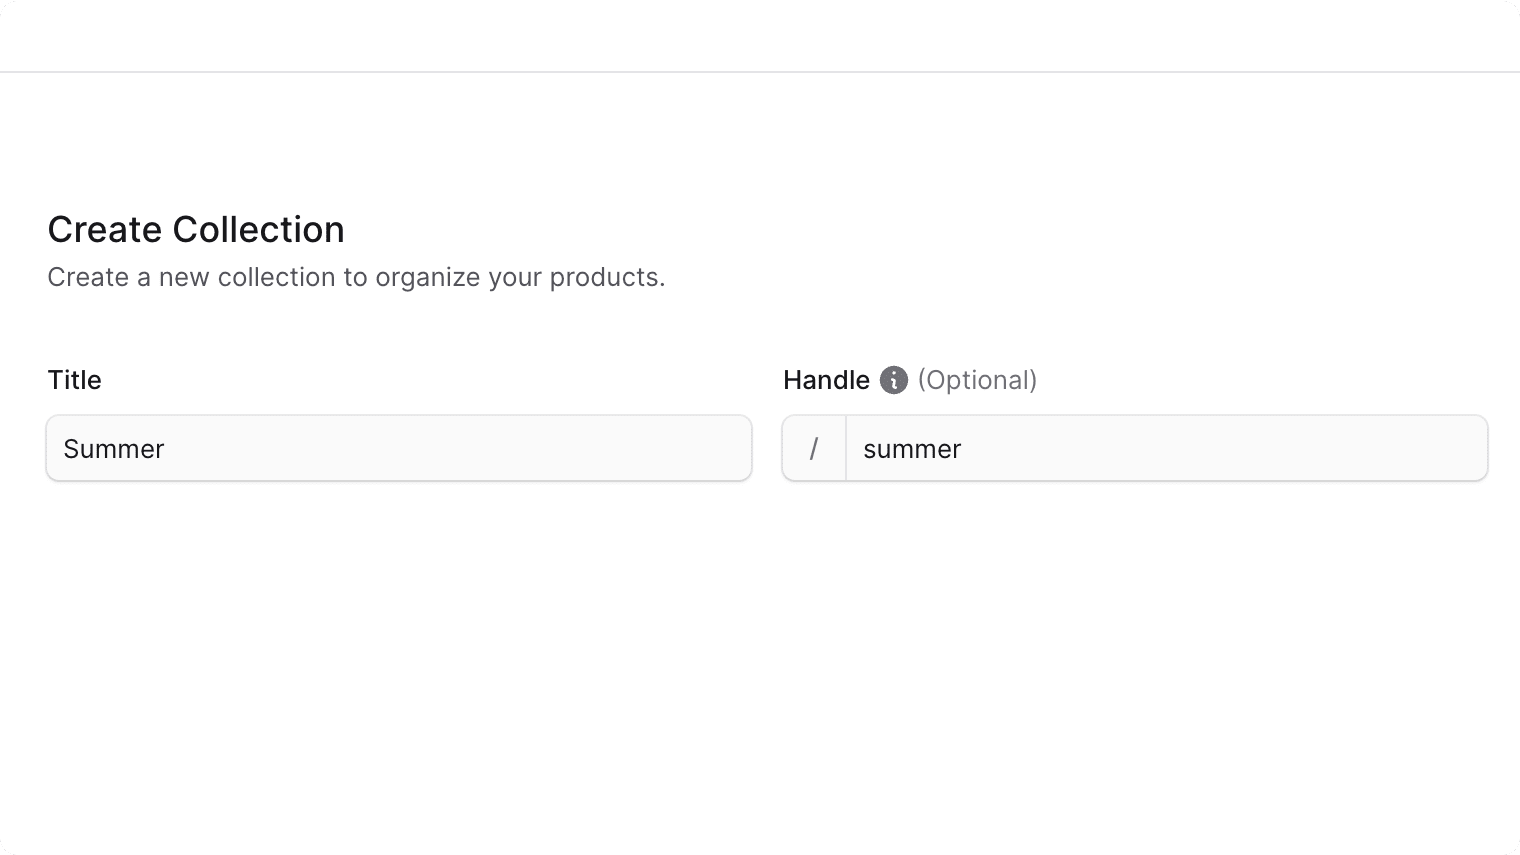Viewport: 1520px width, 855px height.
Task: Select the Title field label
Action: click(74, 380)
